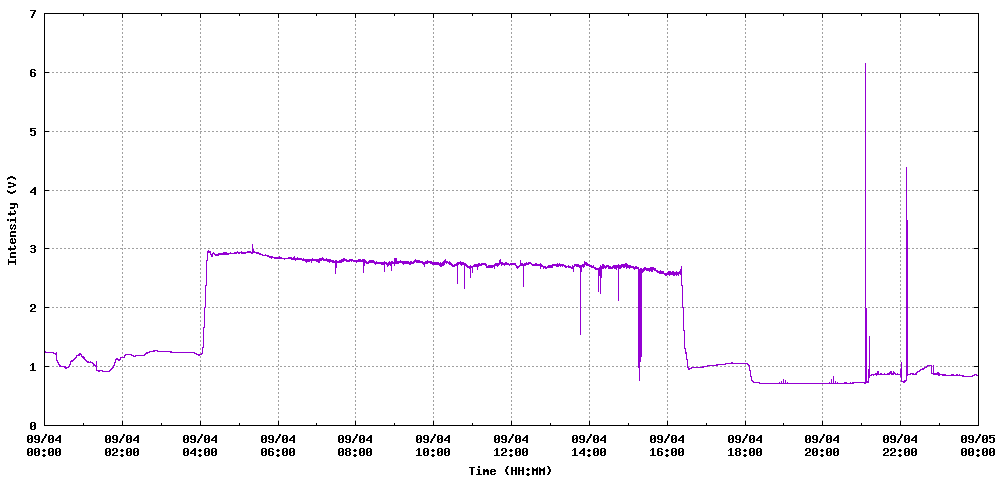
Task: Click the peak of the spike reaching above 4 V
Action: click(906, 168)
